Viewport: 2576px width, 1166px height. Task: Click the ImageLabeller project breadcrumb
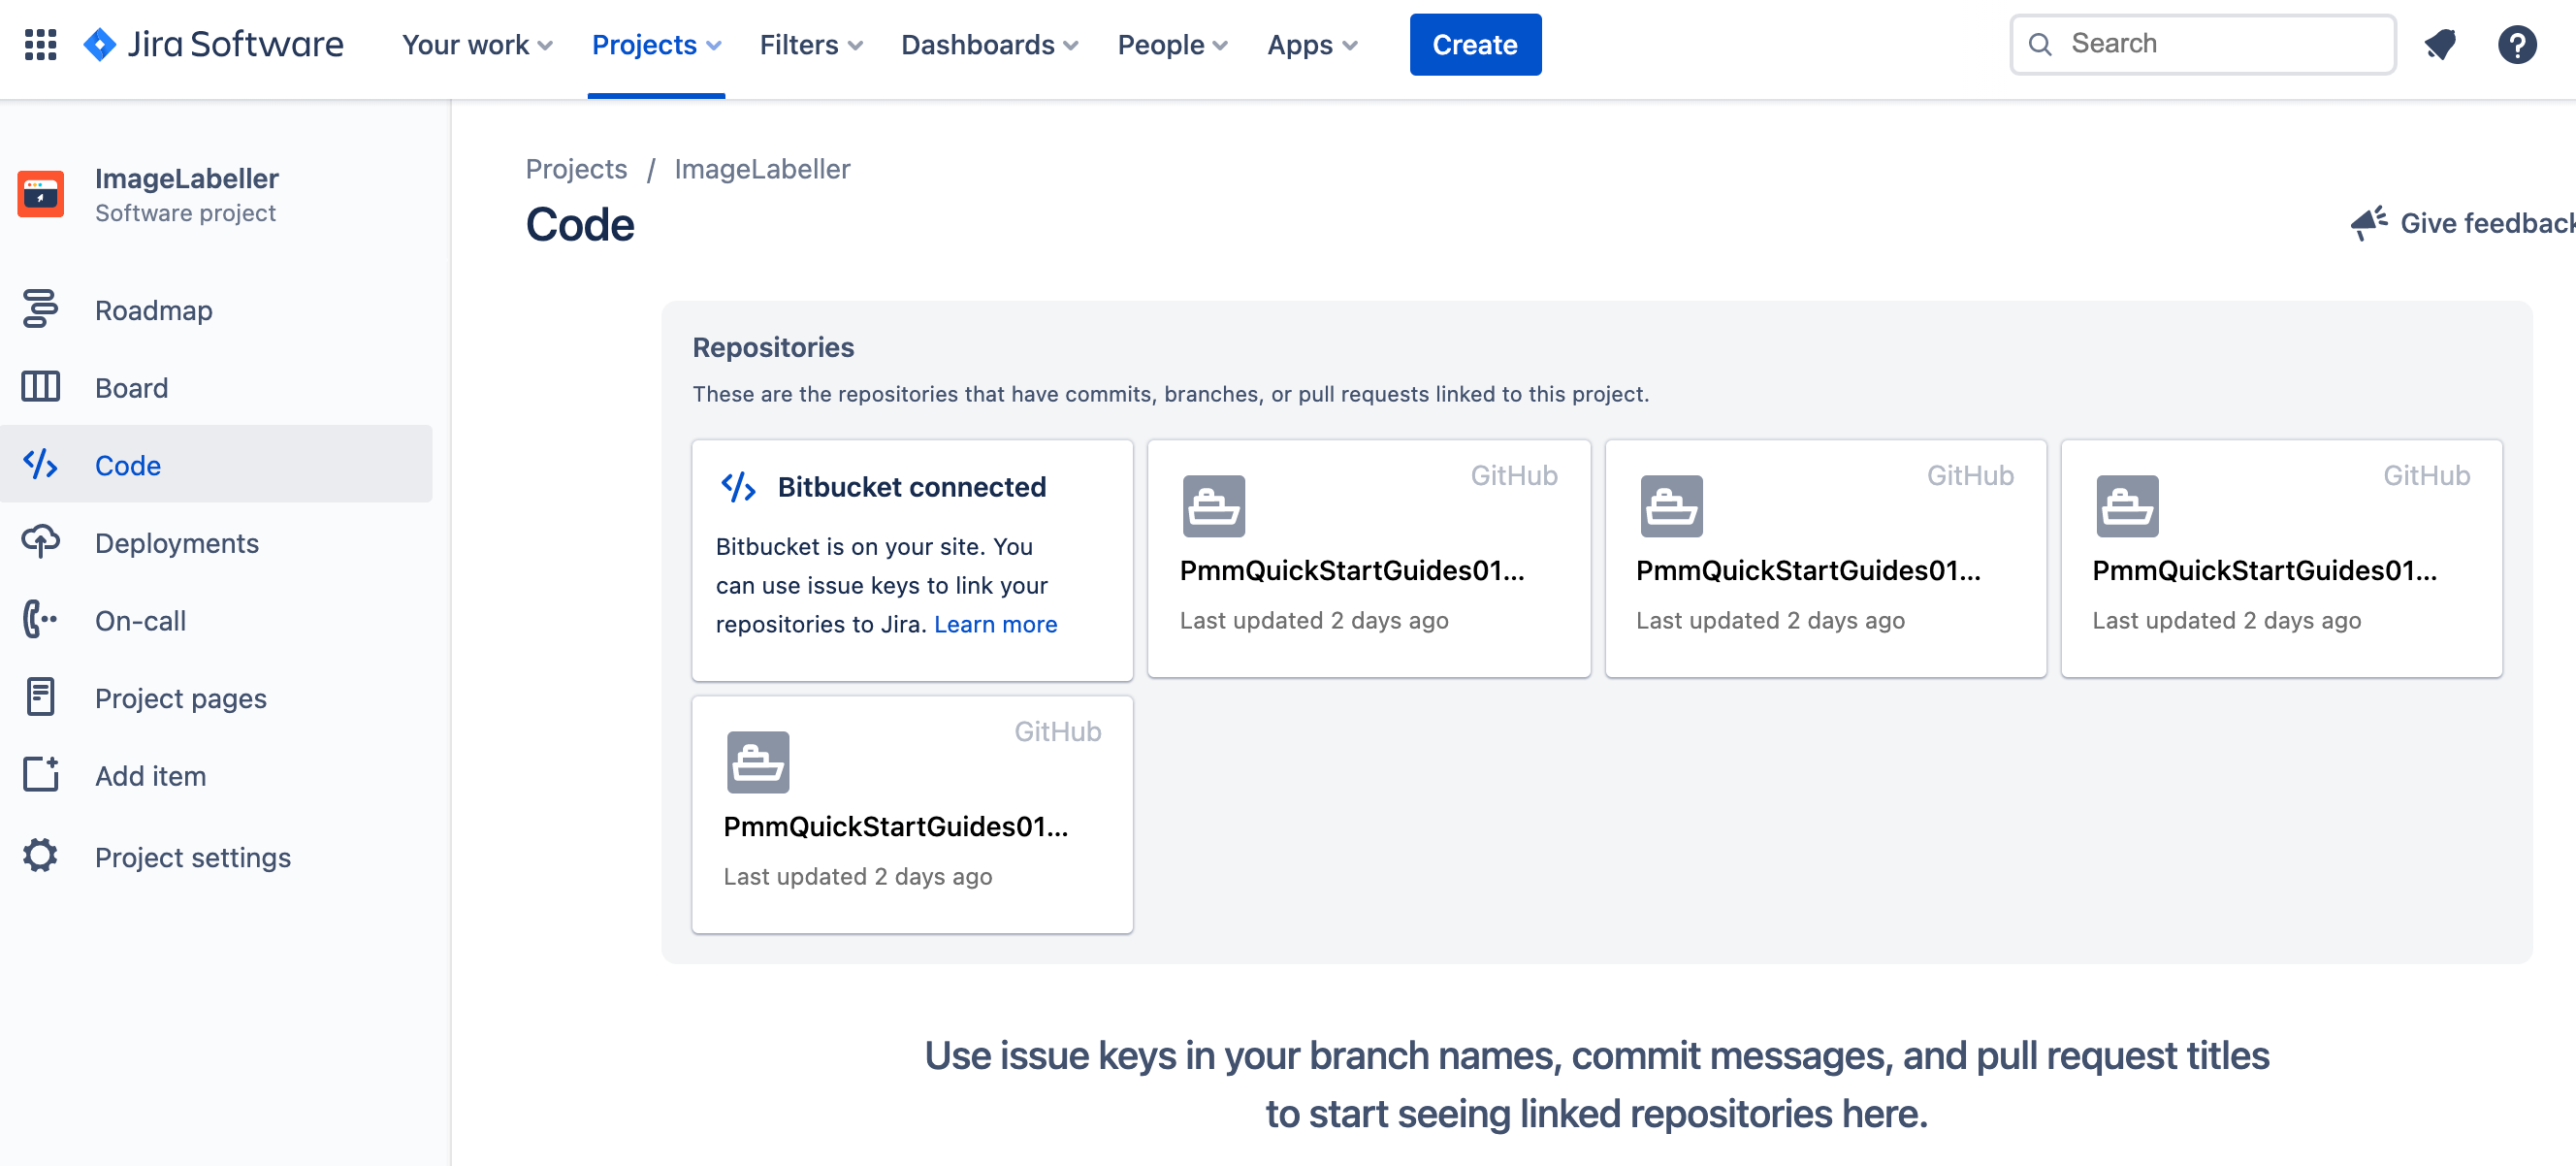(762, 168)
